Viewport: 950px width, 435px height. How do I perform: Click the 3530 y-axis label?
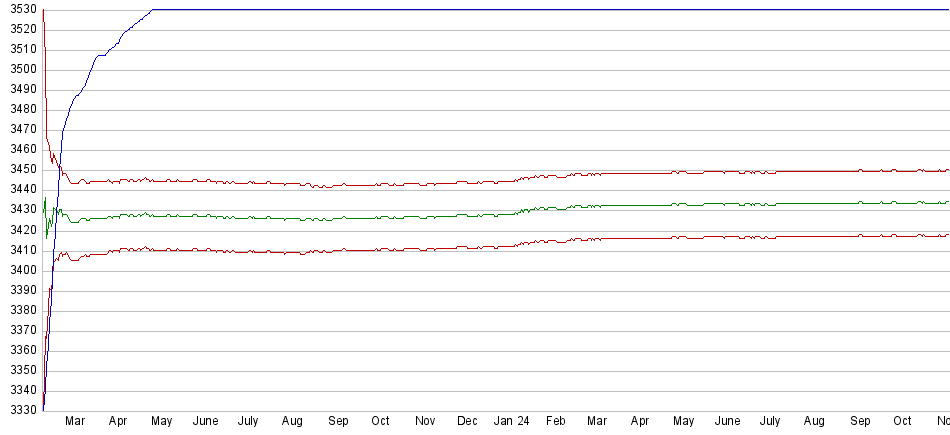pyautogui.click(x=20, y=9)
